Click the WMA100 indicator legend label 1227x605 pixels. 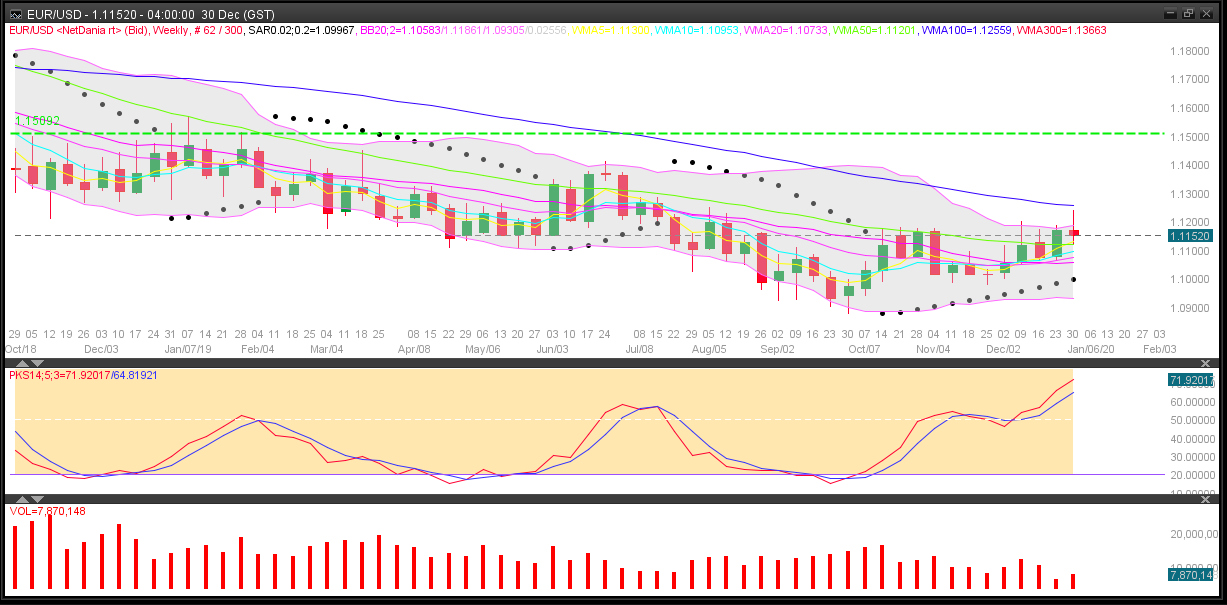click(x=961, y=31)
